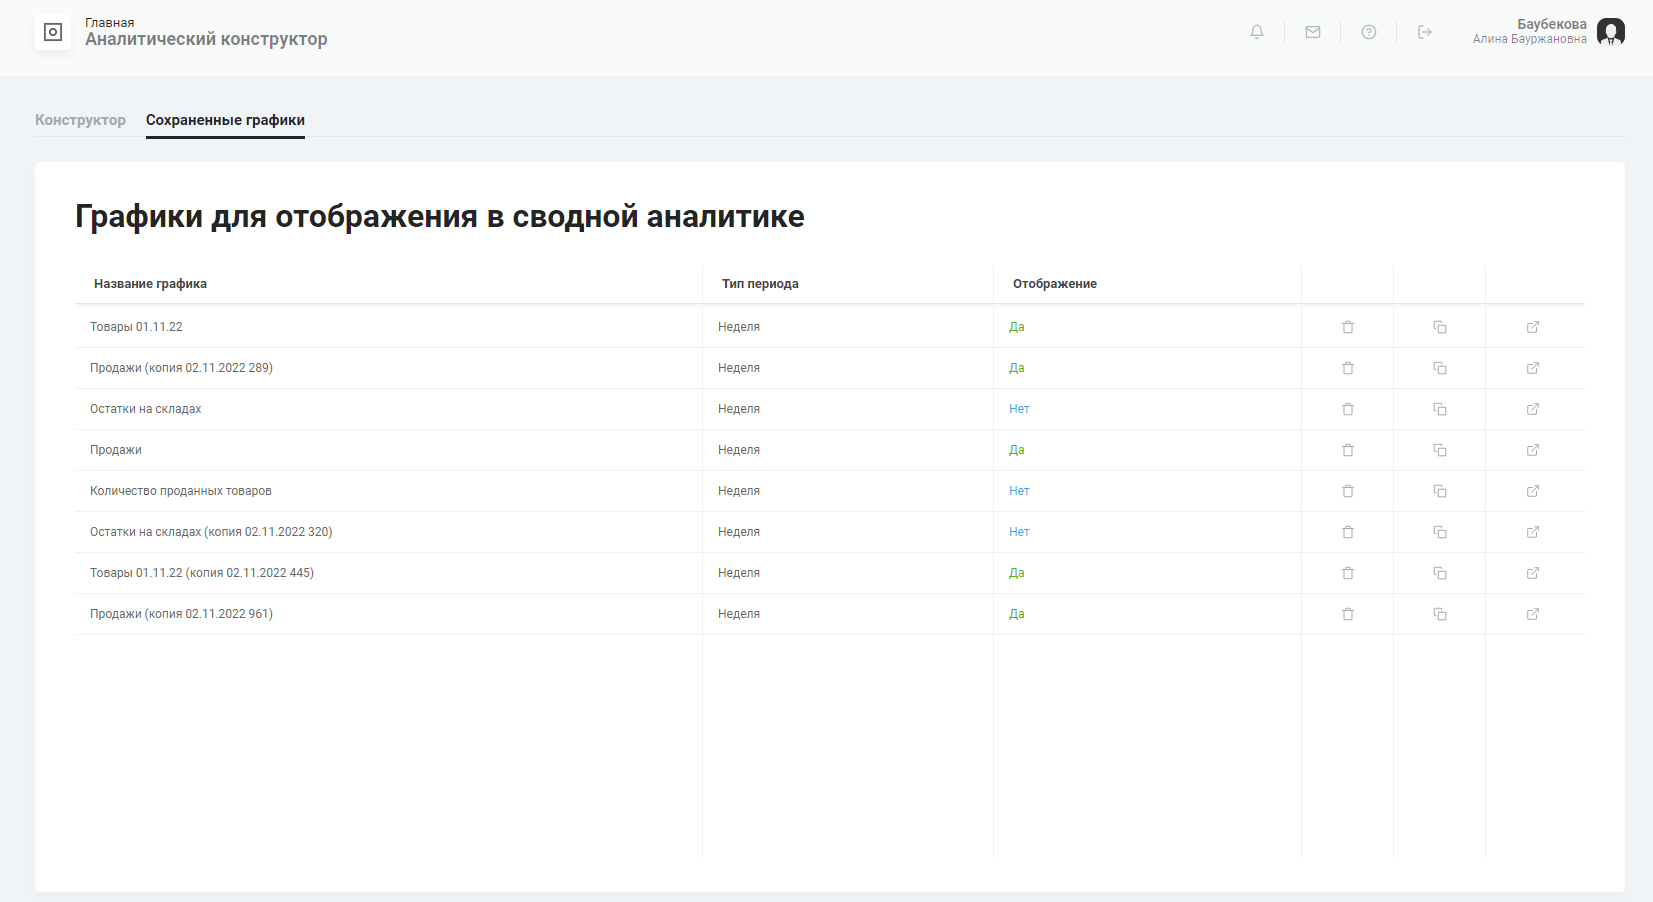Duplicate "Товары 01.11.22 (копия 02.11.2022 445)"
This screenshot has width=1653, height=902.
click(x=1439, y=573)
